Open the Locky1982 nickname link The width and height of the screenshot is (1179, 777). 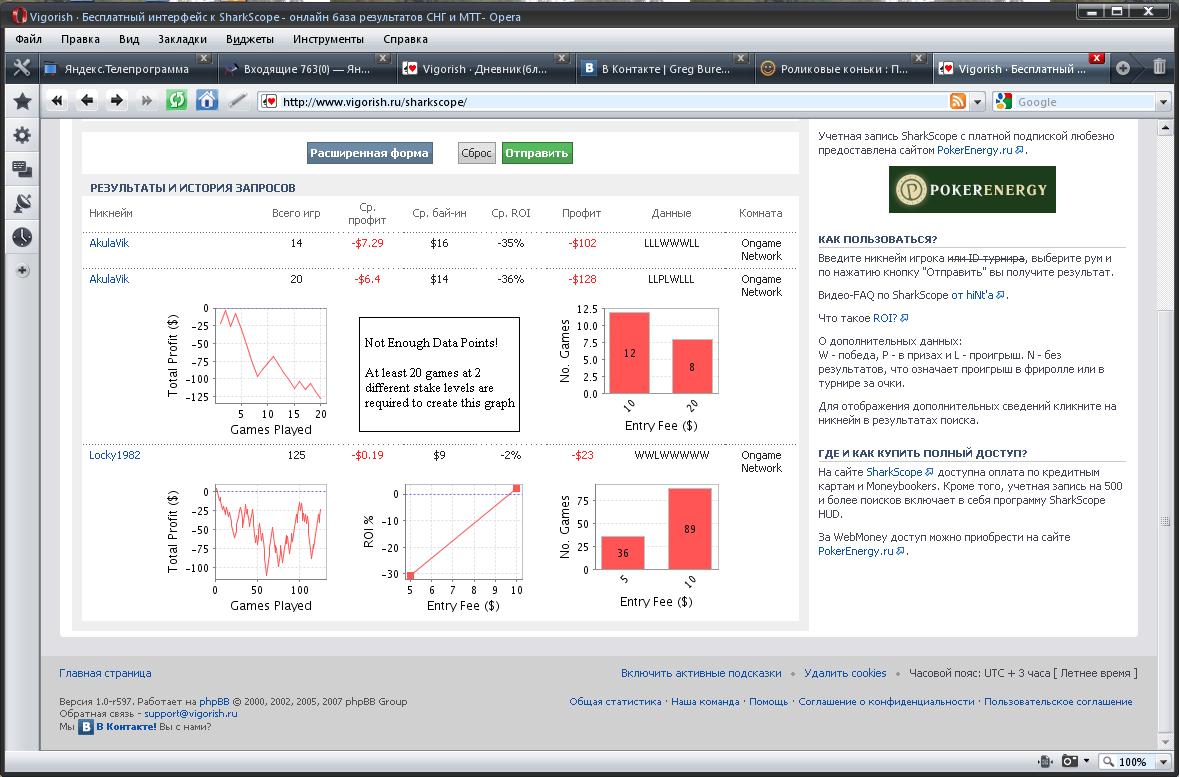point(115,455)
